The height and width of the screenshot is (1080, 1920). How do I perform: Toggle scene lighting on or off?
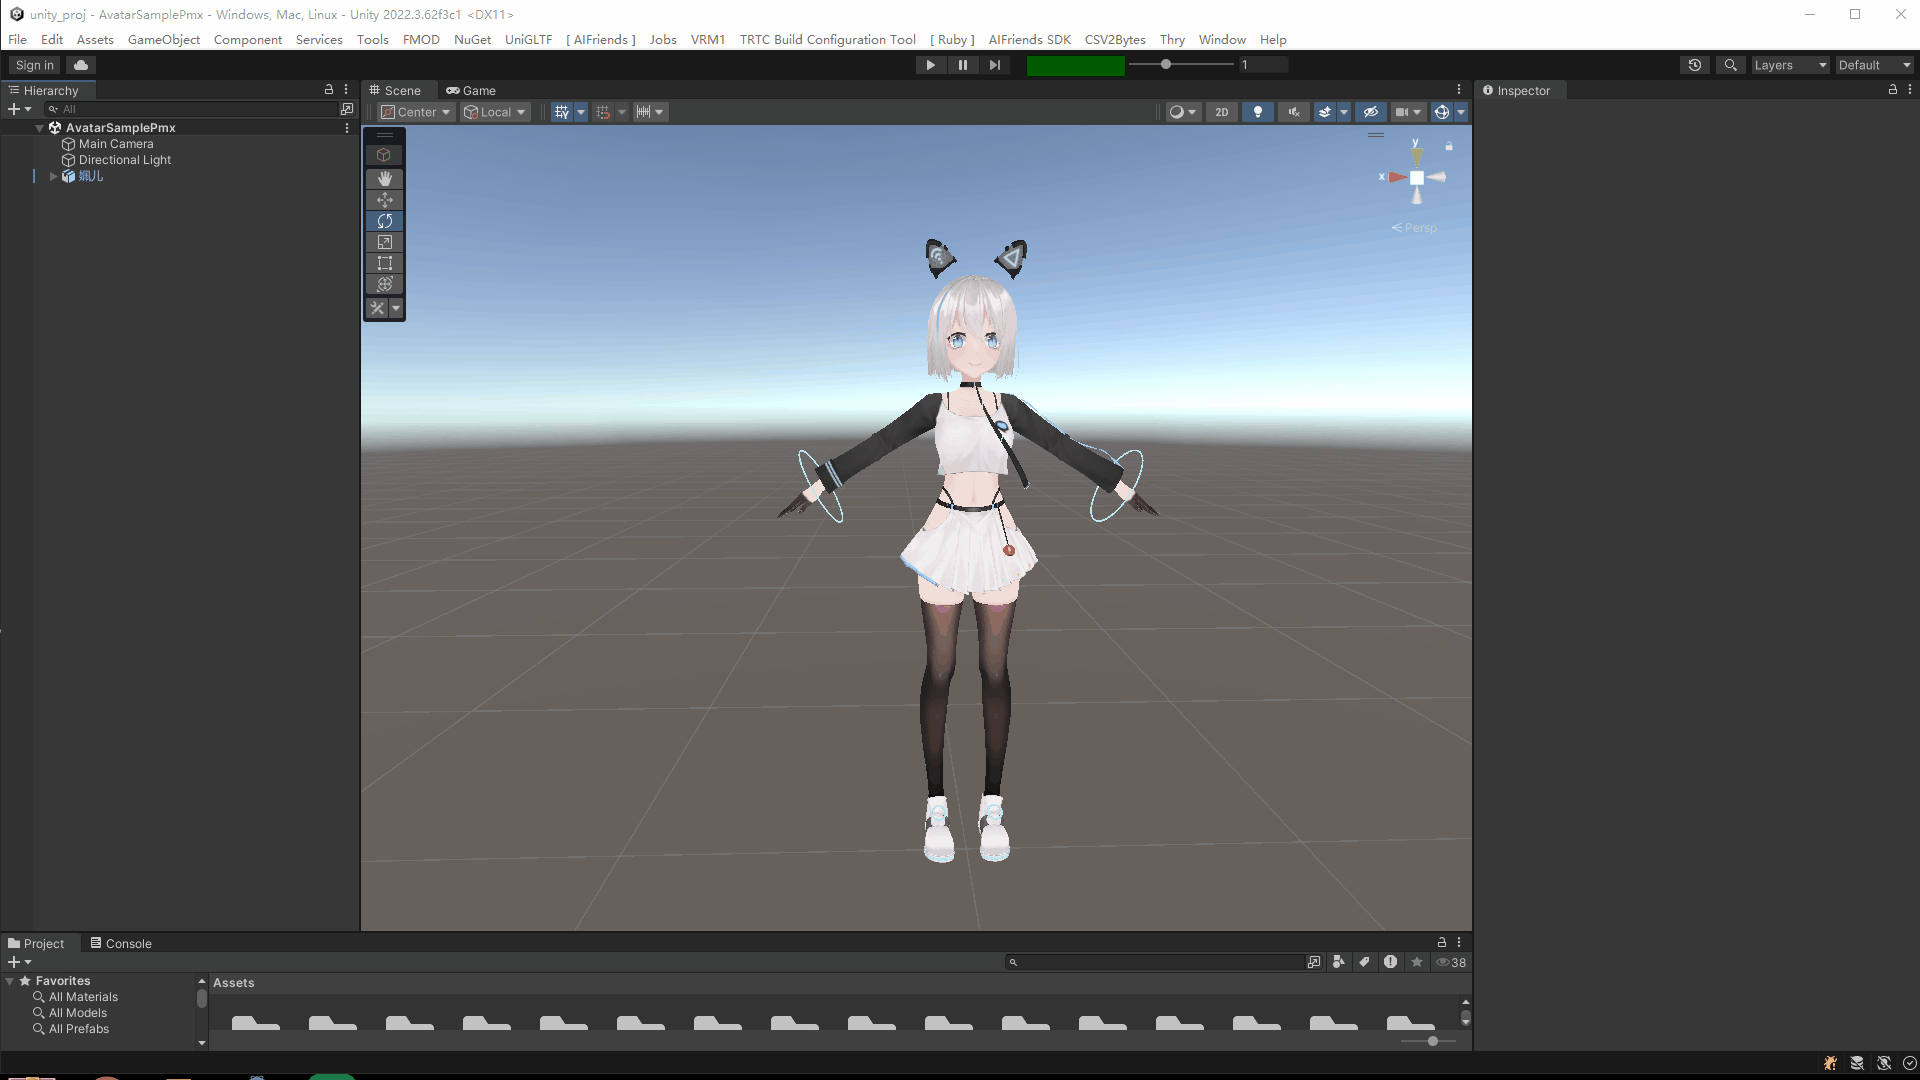tap(1258, 112)
